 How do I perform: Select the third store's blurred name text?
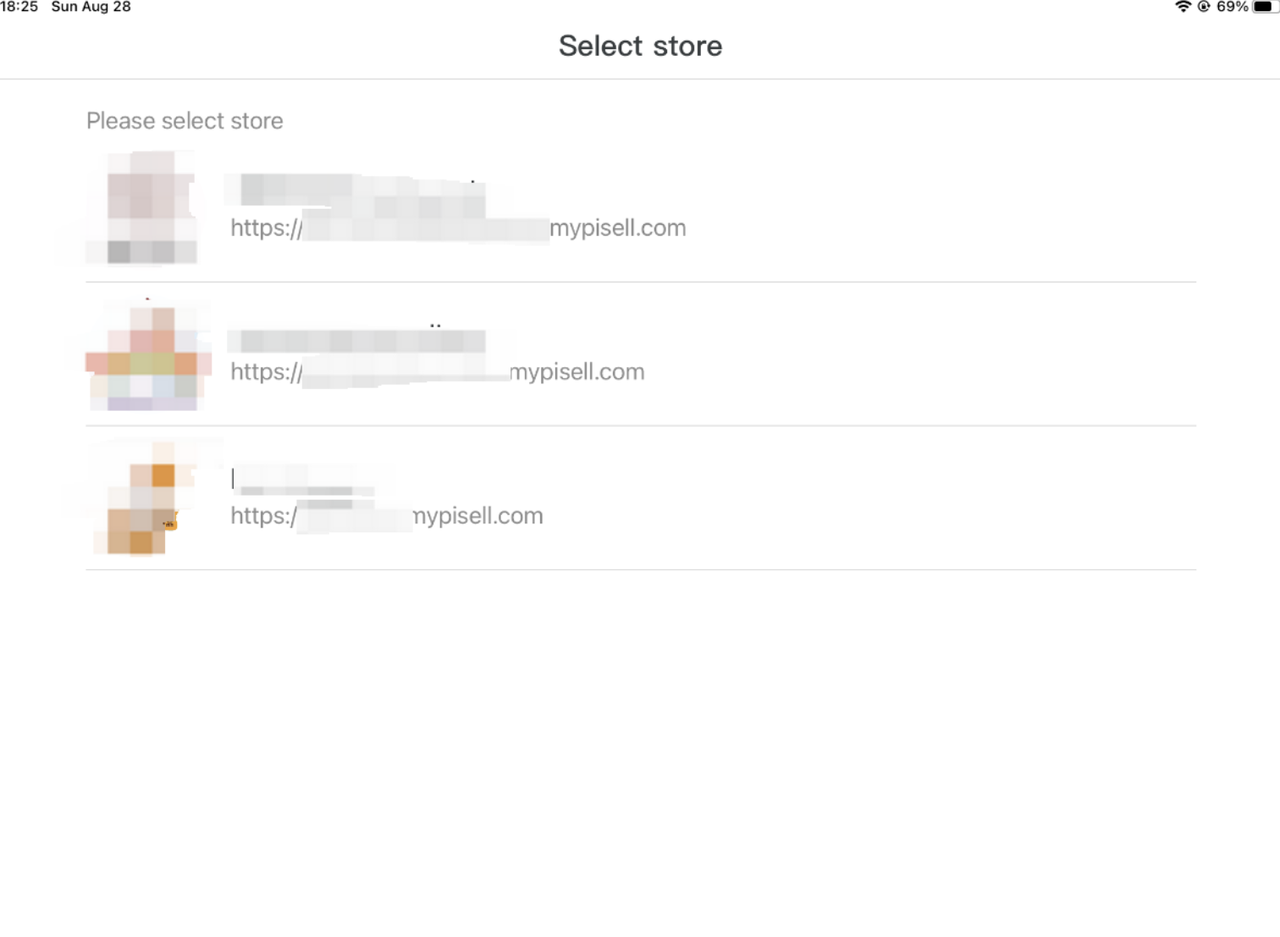(x=303, y=480)
